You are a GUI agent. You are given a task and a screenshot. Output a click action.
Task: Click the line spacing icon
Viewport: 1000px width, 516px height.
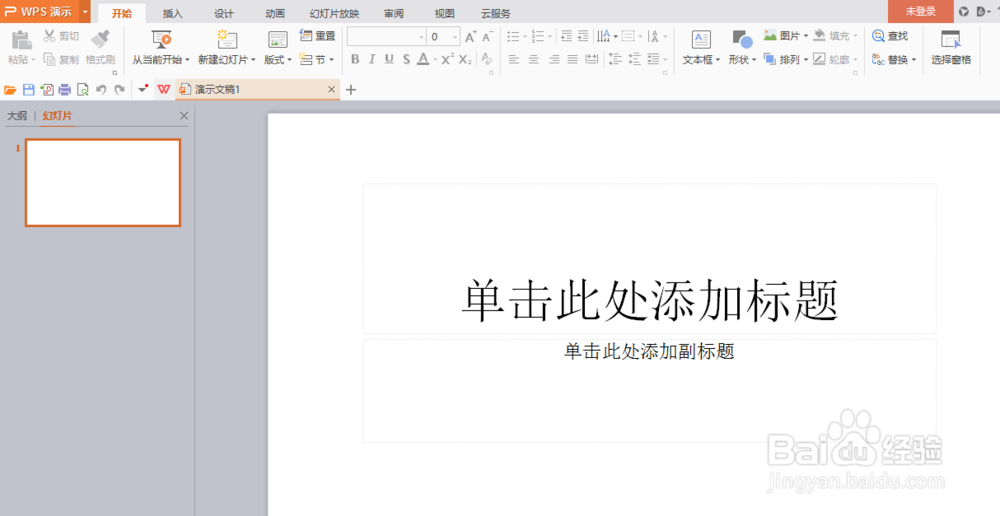pos(615,59)
